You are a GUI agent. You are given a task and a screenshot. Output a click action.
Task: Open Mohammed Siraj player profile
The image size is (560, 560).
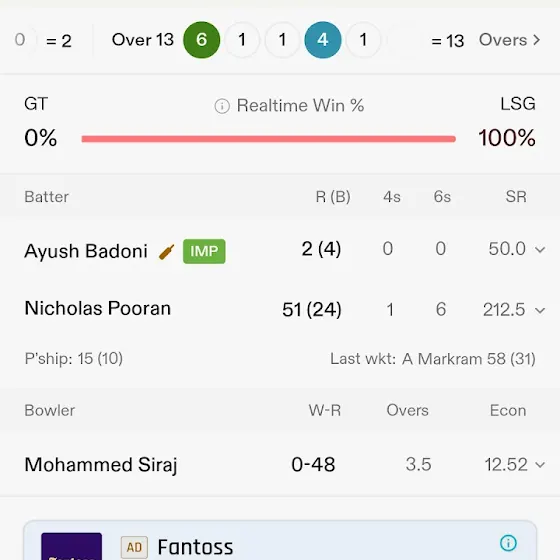pyautogui.click(x=101, y=465)
